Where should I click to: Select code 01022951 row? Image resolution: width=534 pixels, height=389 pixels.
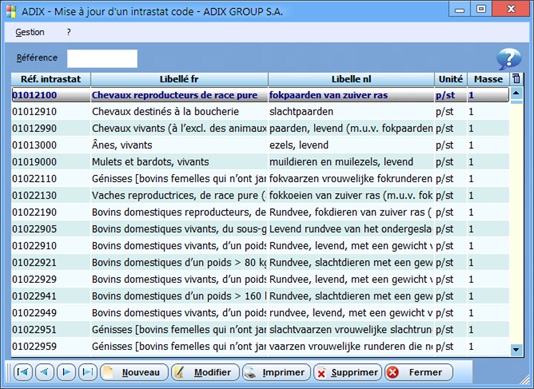pyautogui.click(x=260, y=330)
